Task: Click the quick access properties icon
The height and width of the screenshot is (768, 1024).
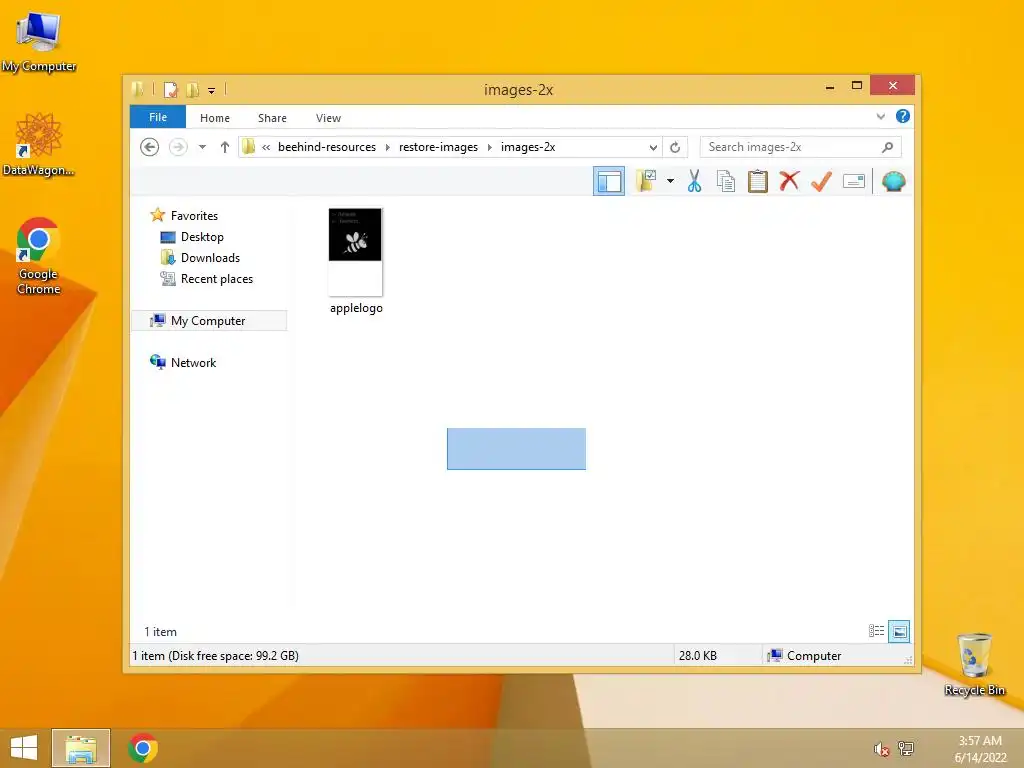Action: (x=170, y=89)
